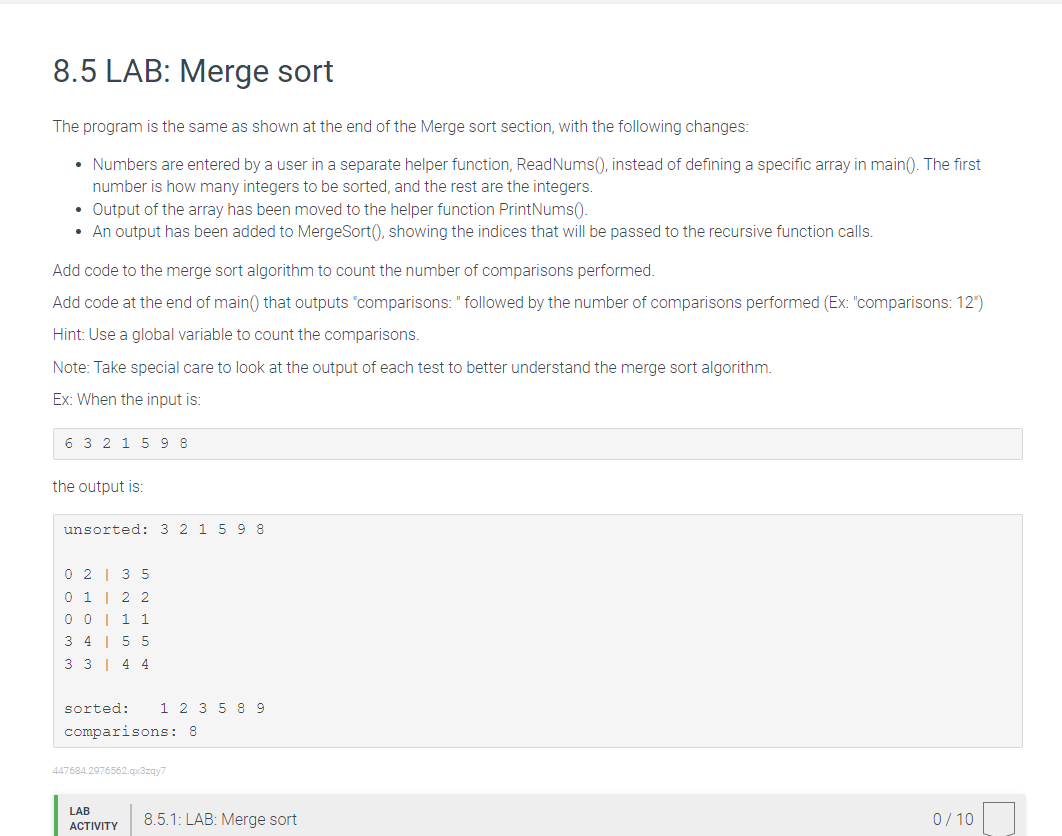Click the heading 8.5 LAB: Merge sort

click(192, 71)
